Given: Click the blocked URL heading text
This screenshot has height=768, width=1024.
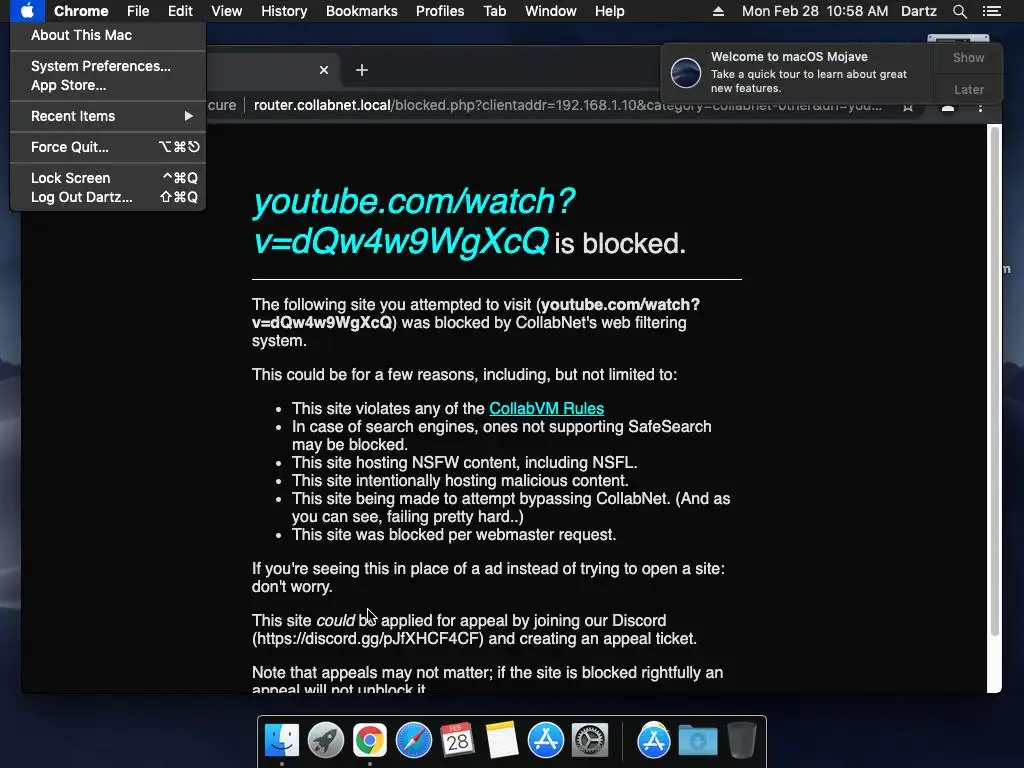Looking at the screenshot, I should pos(414,221).
